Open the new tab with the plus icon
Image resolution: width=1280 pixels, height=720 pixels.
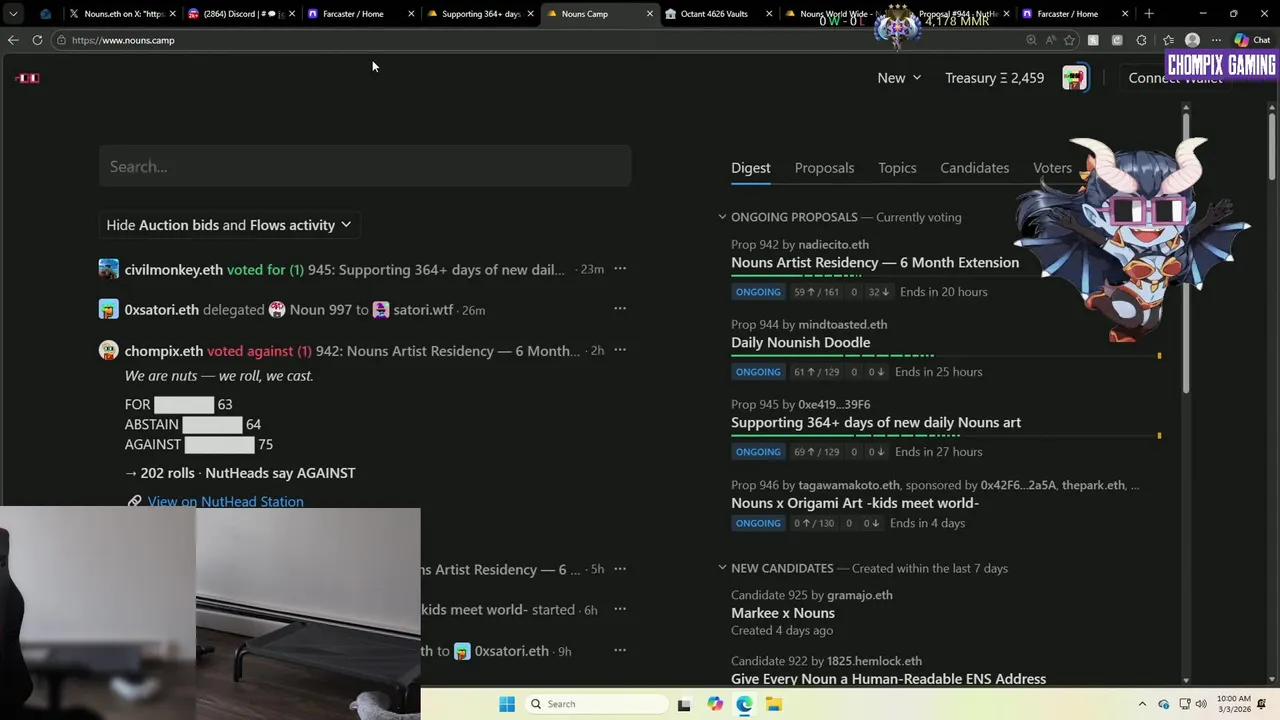click(1149, 14)
